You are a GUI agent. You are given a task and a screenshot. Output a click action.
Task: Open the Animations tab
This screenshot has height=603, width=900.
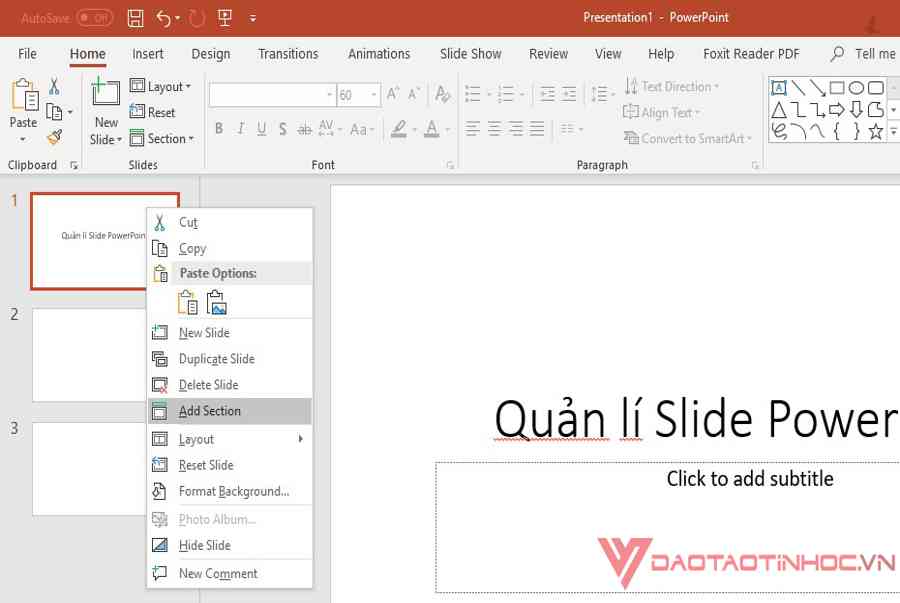pos(379,54)
